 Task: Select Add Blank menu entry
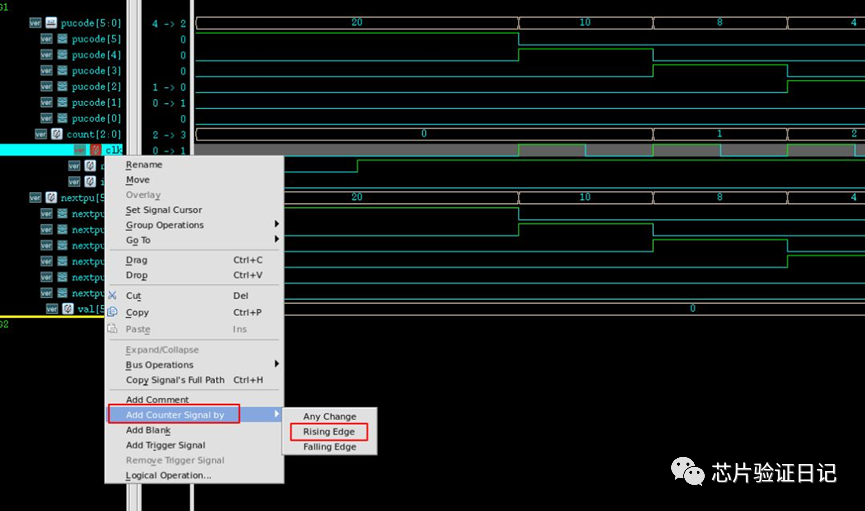tap(148, 430)
